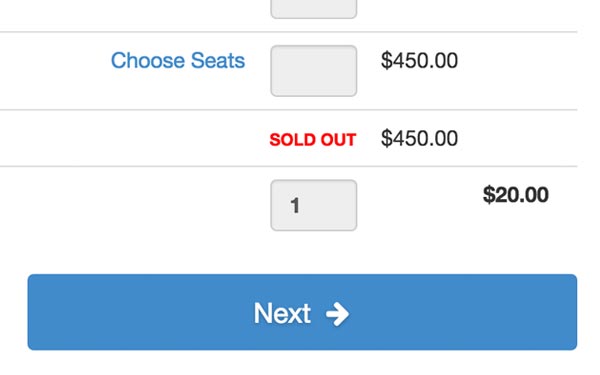This screenshot has height=375, width=600.
Task: Click the Next button
Action: click(x=302, y=312)
